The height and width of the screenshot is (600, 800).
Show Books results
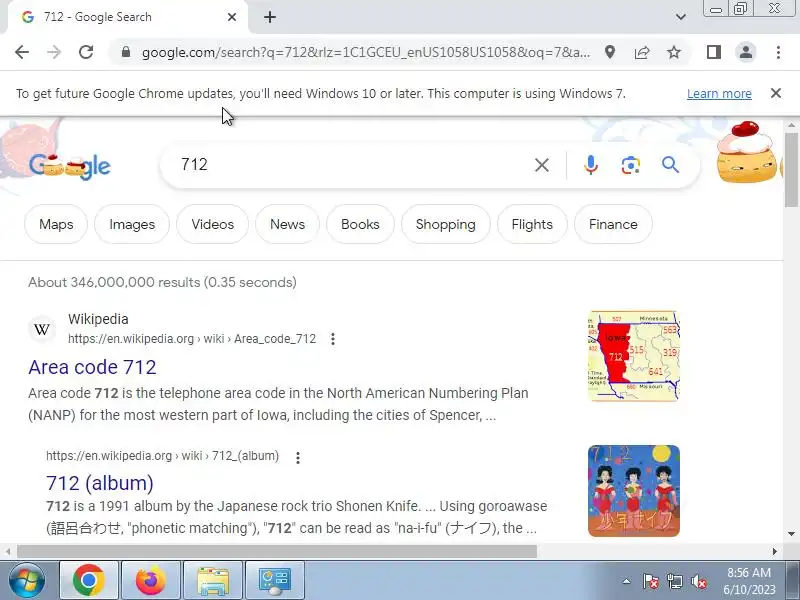[x=360, y=224]
